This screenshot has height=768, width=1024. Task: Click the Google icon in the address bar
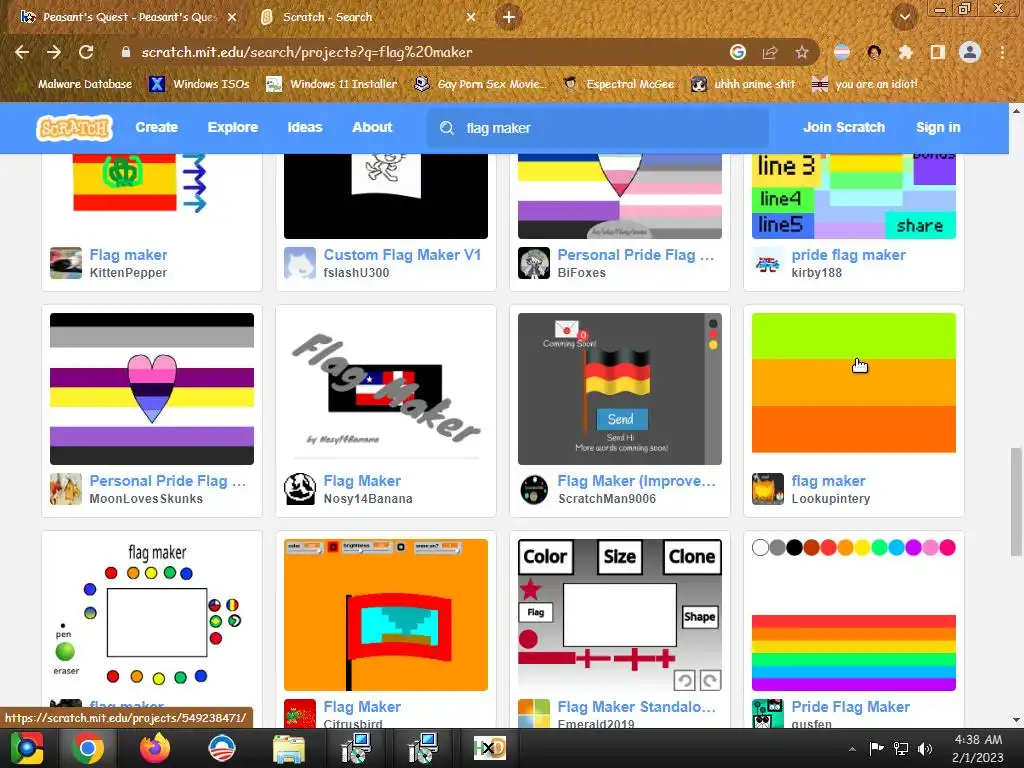[x=737, y=52]
